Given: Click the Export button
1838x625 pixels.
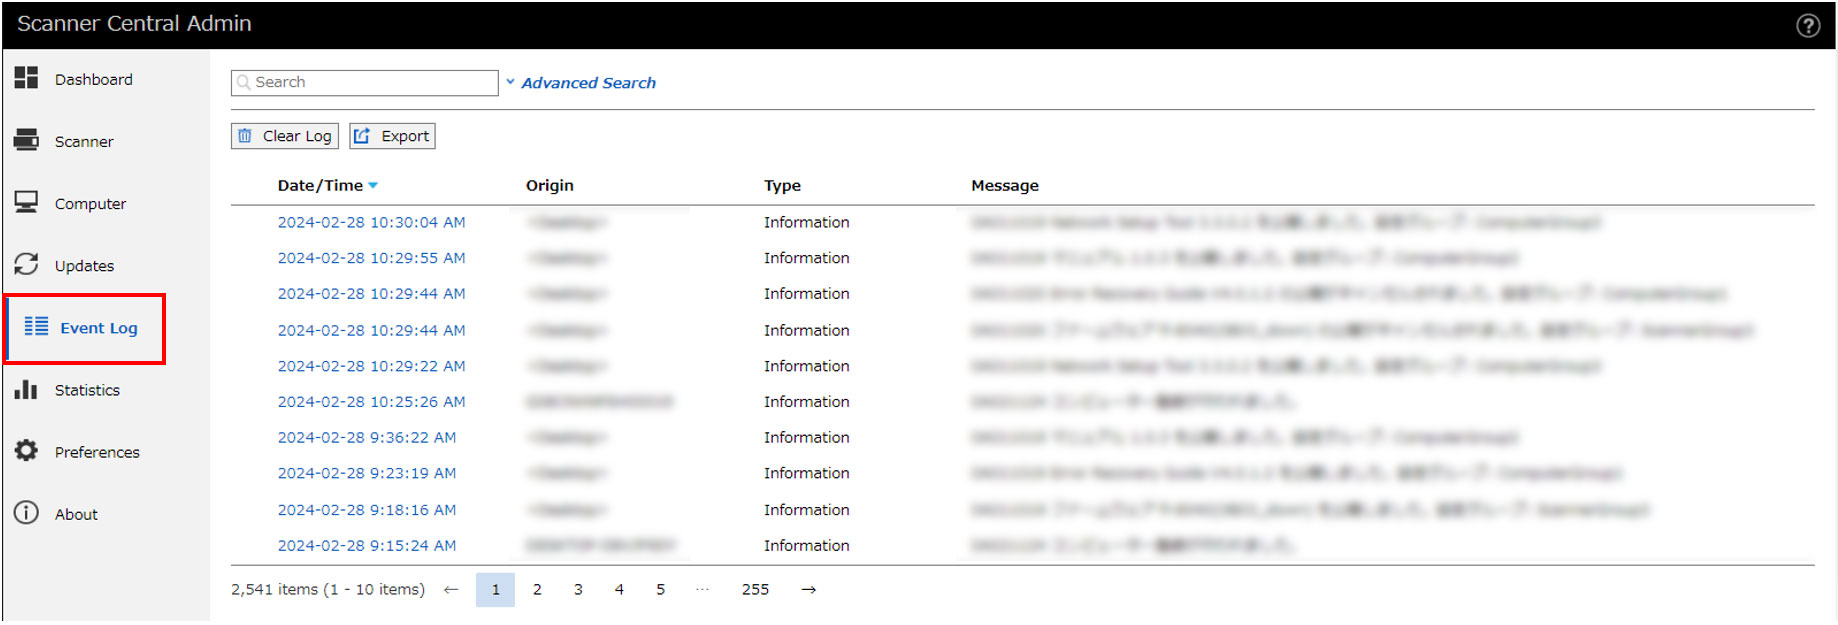Looking at the screenshot, I should point(392,136).
